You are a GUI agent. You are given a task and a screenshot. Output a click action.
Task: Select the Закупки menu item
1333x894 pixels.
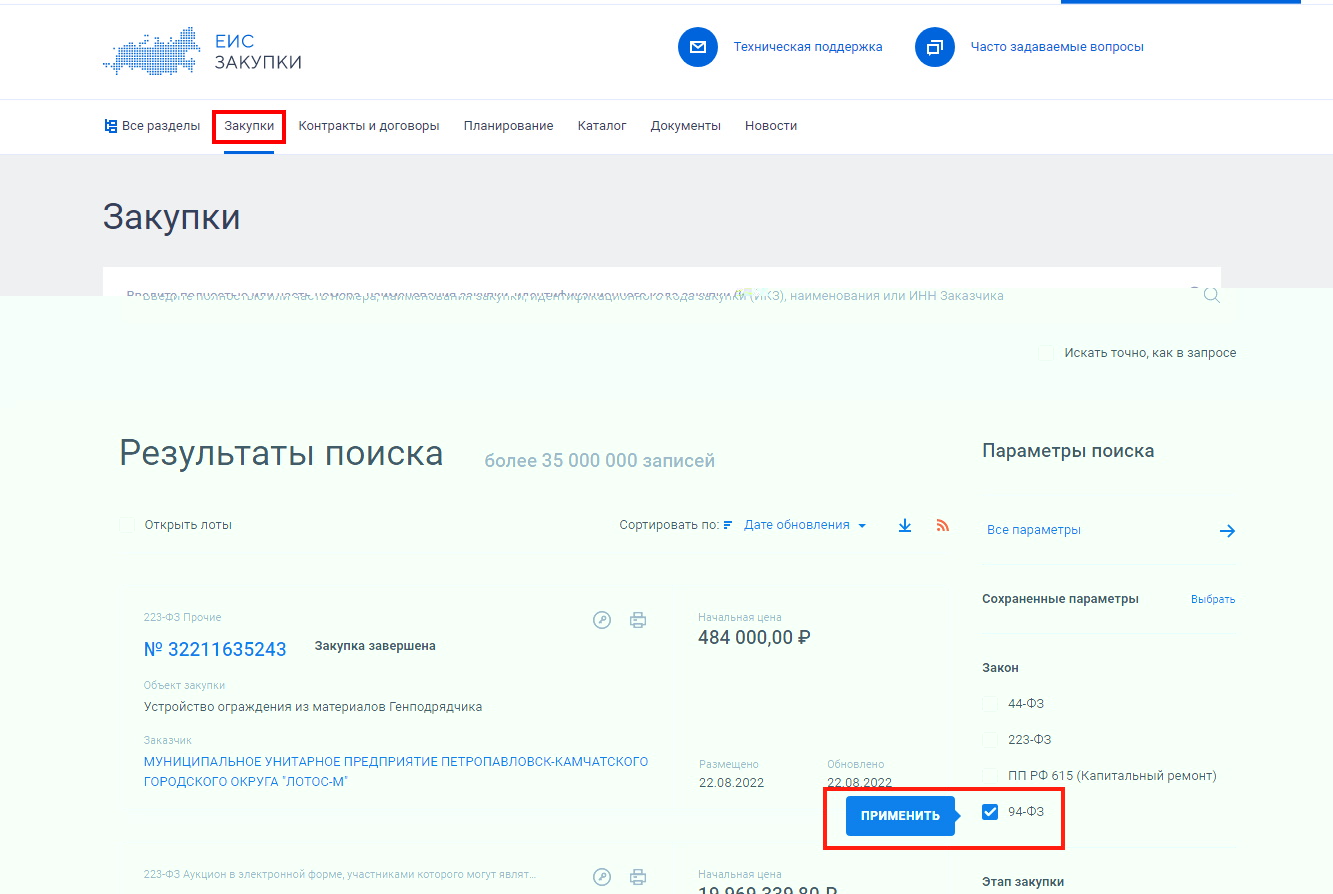coord(249,126)
